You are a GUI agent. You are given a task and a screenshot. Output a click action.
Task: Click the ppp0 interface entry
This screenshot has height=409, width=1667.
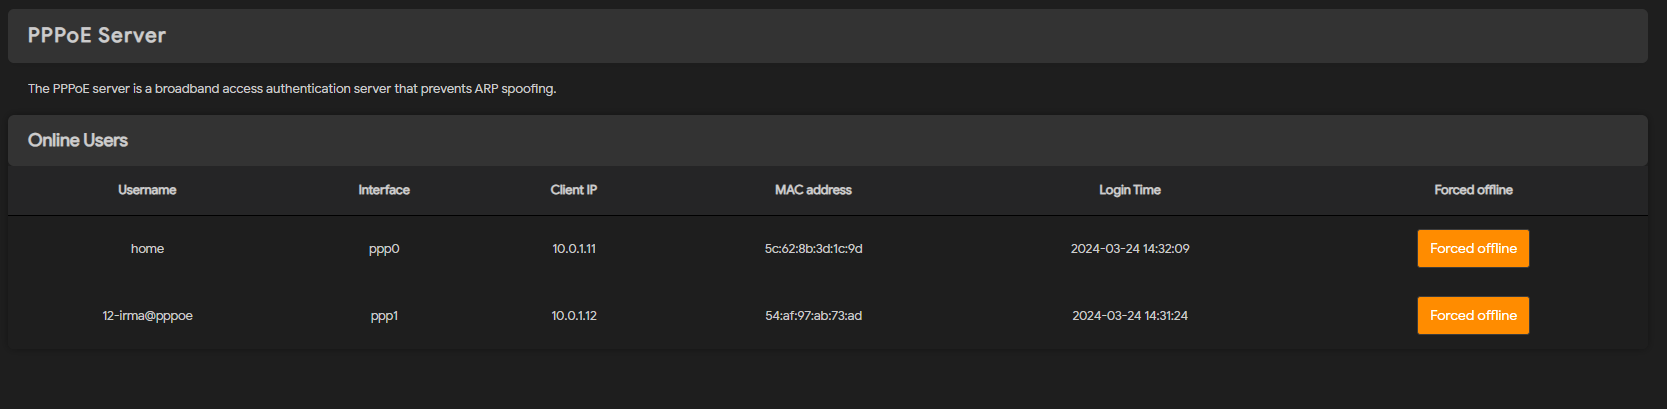(384, 249)
